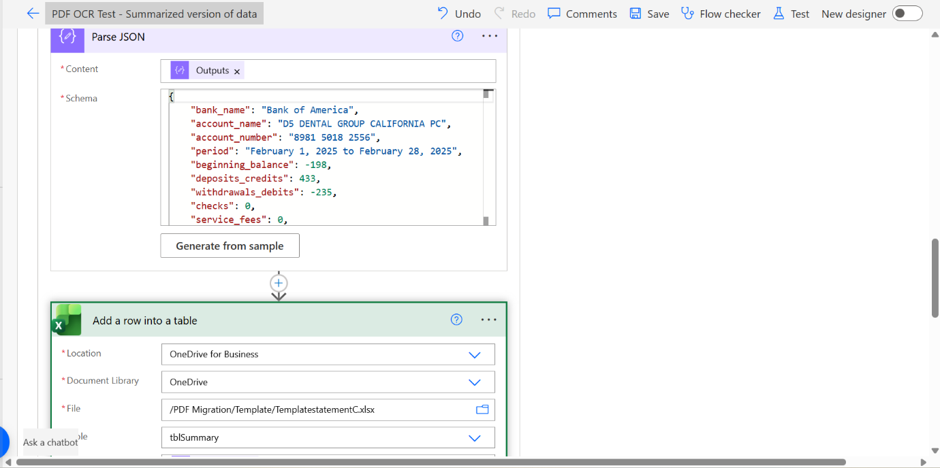Select the Outputs dynamic content token

[206, 71]
